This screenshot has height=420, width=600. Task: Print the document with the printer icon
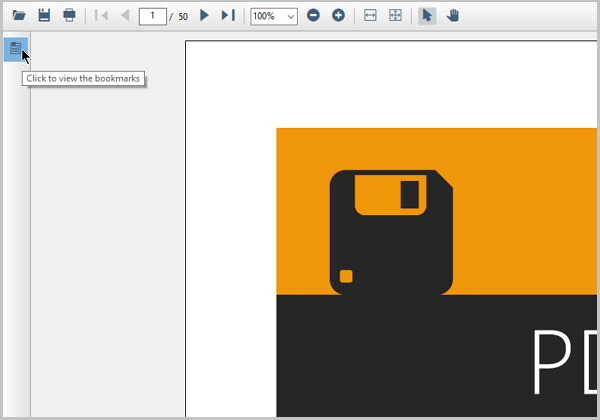coord(69,15)
